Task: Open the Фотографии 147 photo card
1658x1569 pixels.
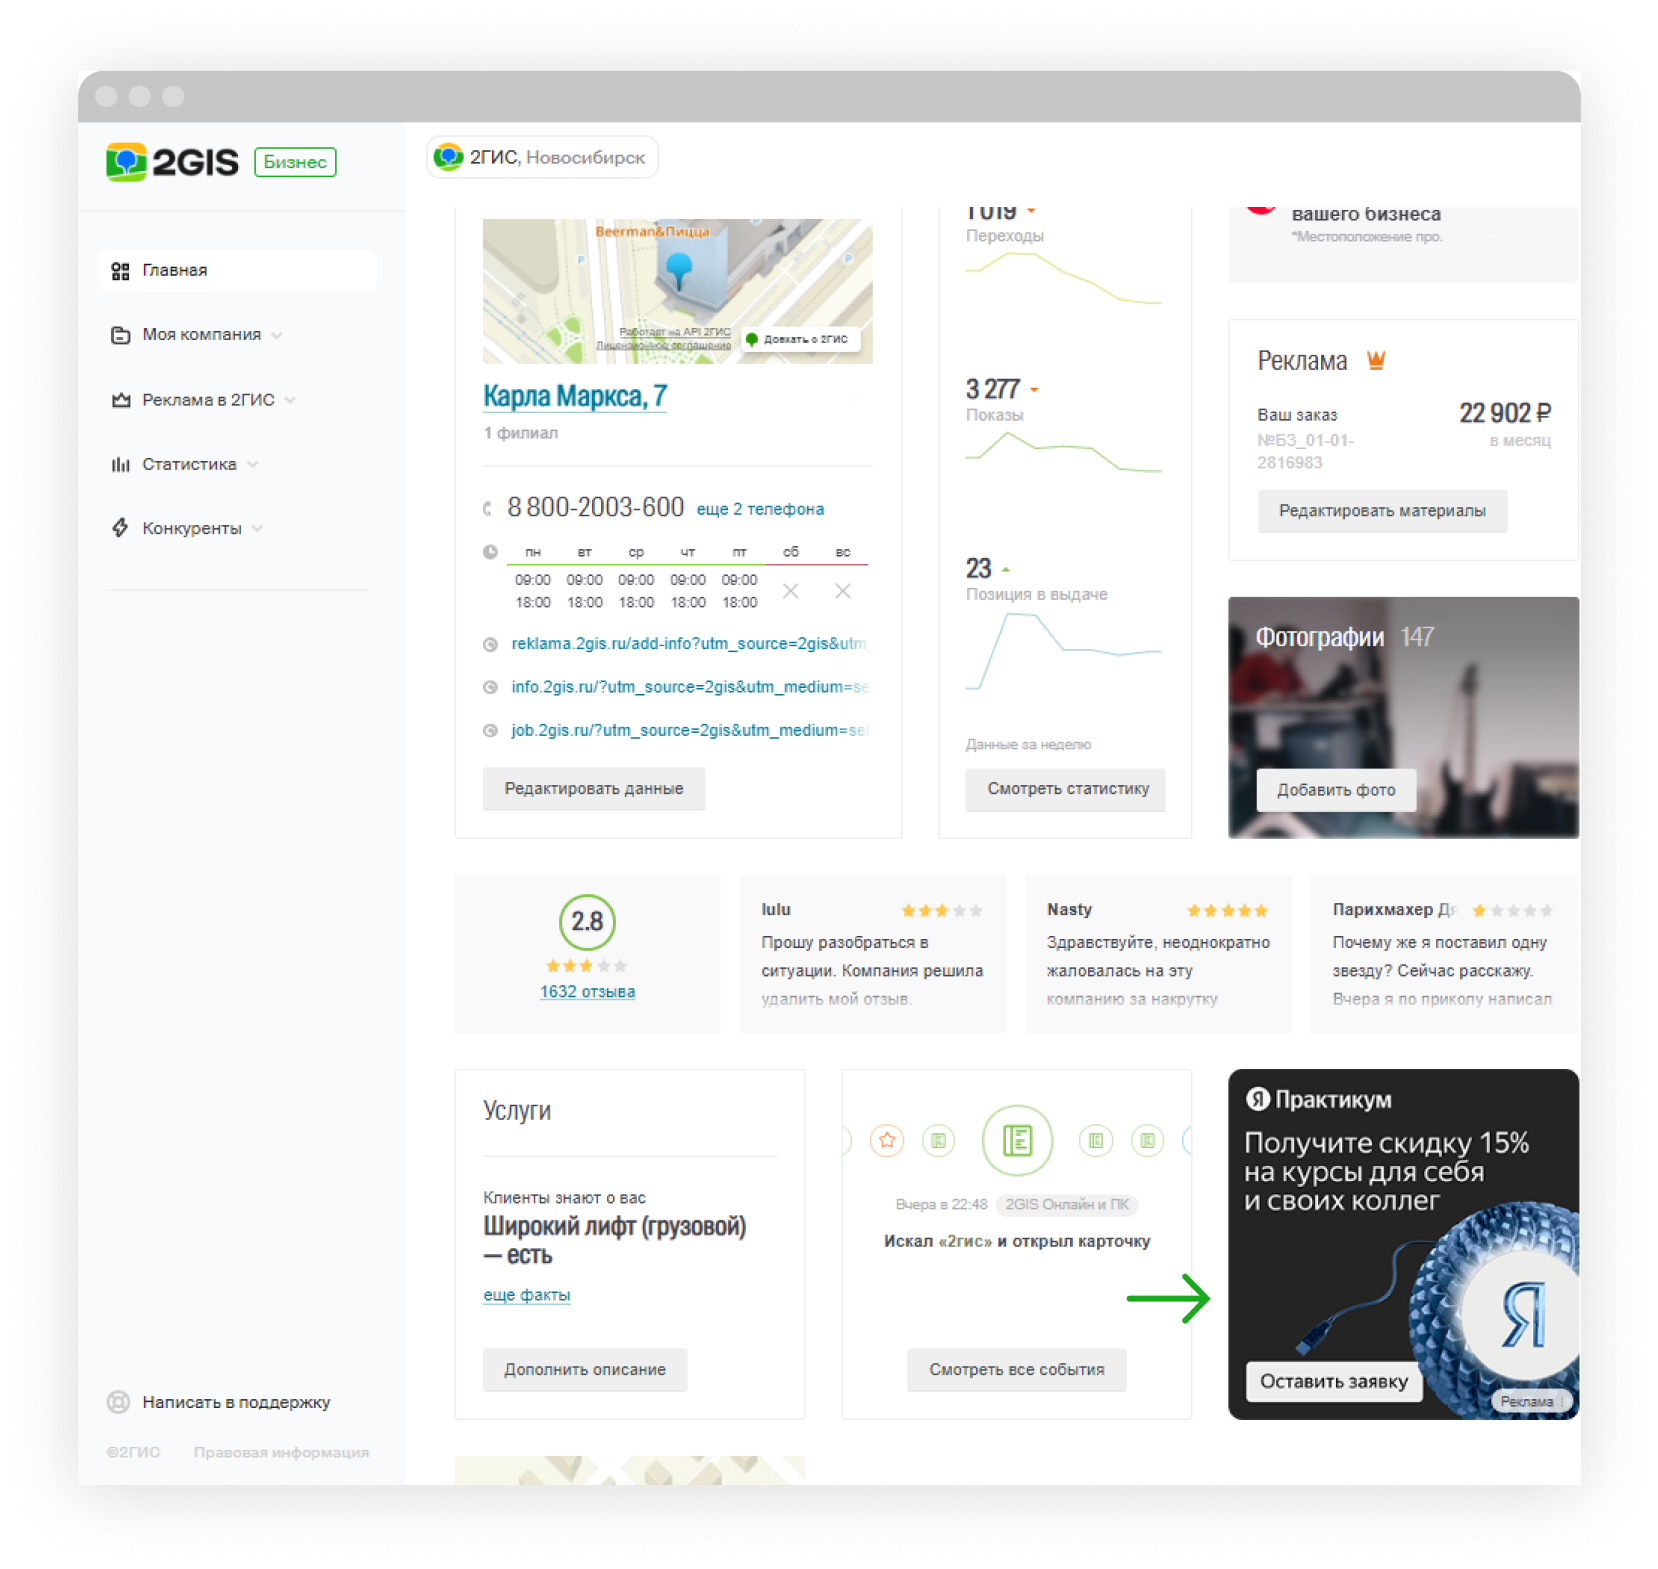Action: [x=1403, y=717]
